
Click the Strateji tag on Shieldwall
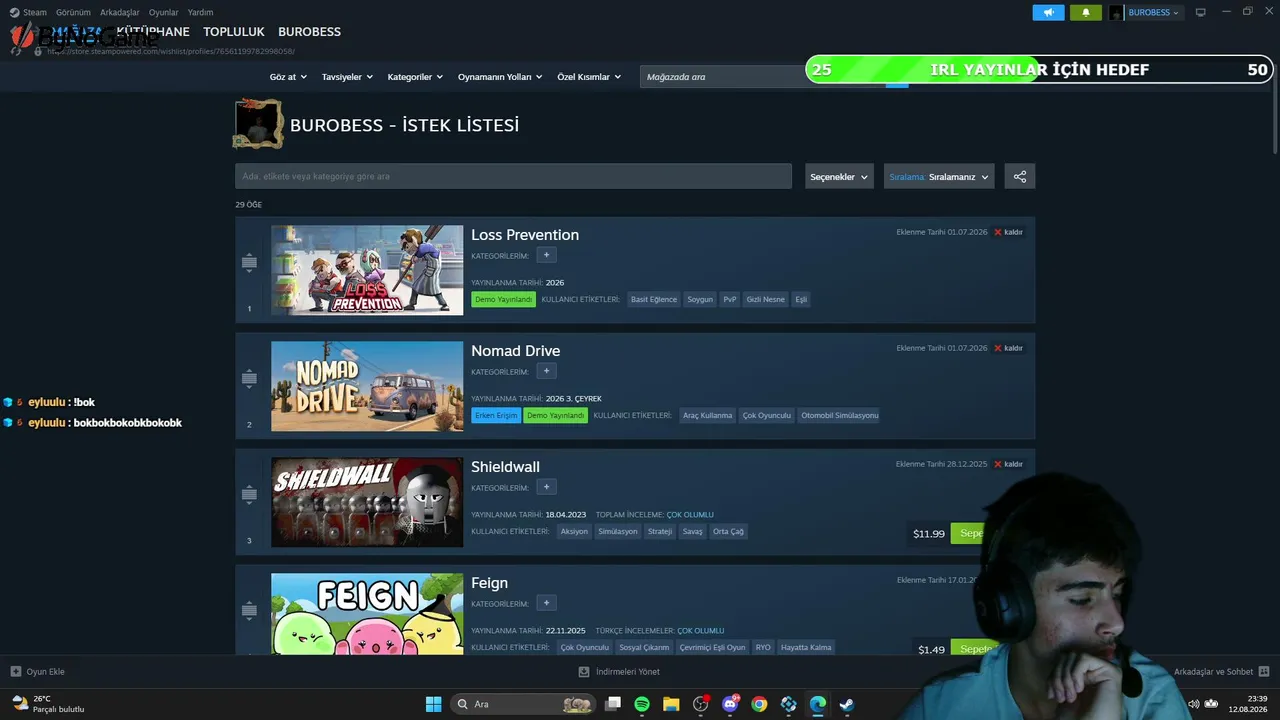(x=660, y=531)
